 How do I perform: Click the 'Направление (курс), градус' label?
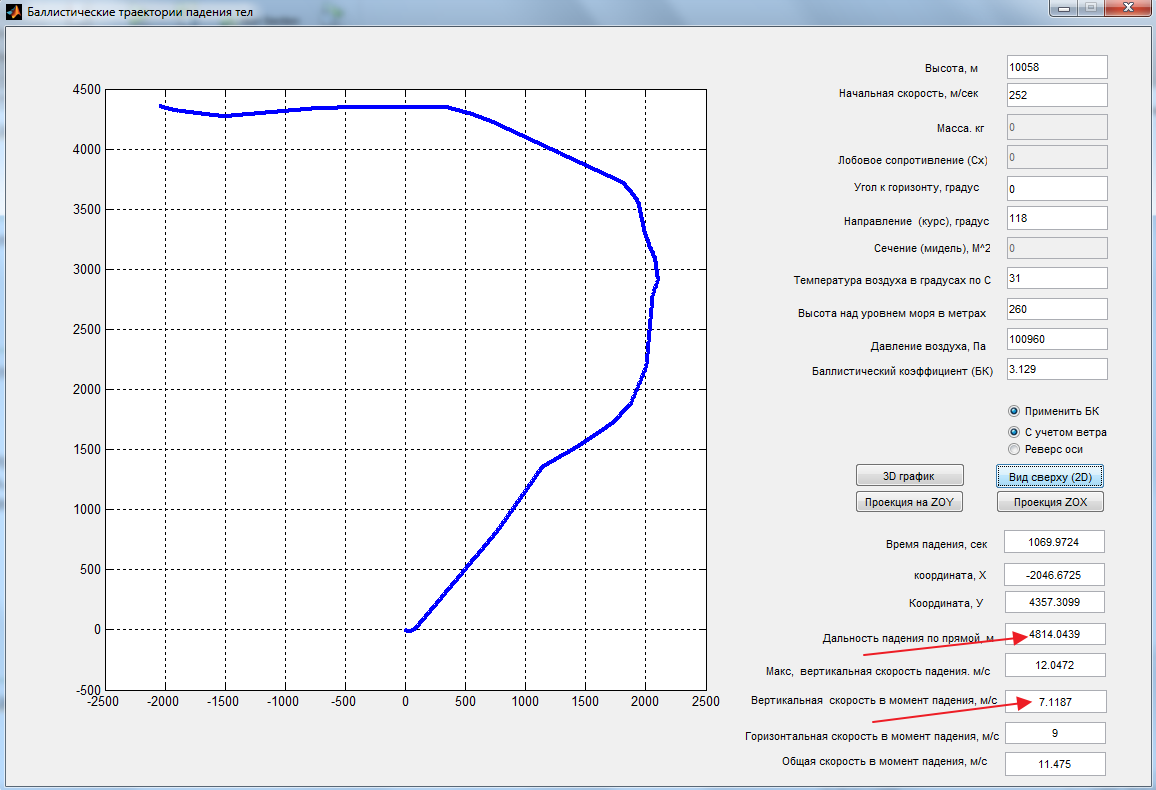[x=916, y=221]
